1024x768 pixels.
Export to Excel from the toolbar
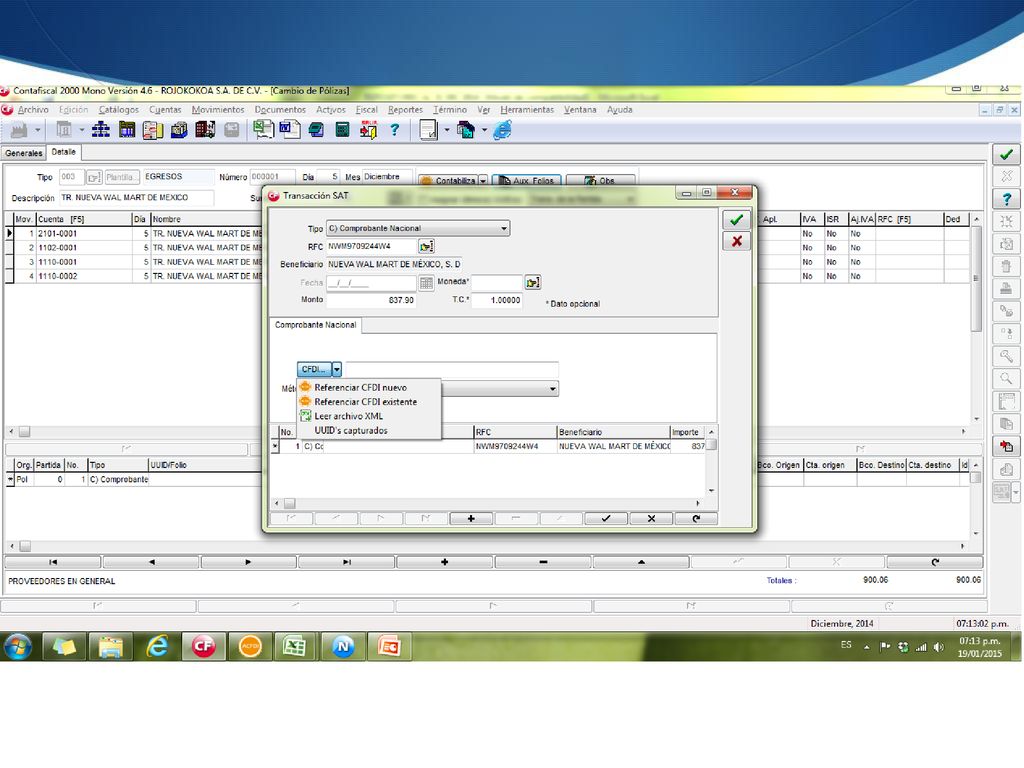pyautogui.click(x=263, y=129)
